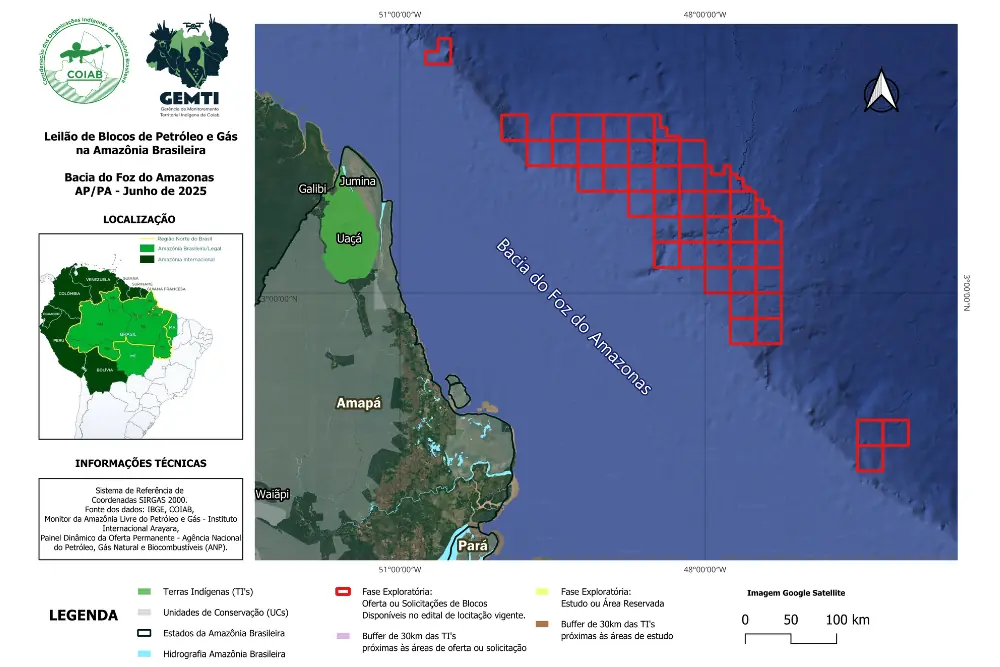Click the cyan Hidrografia Amazônia Brasileira swatch
Image resolution: width=1000 pixels, height=667 pixels.
[145, 654]
